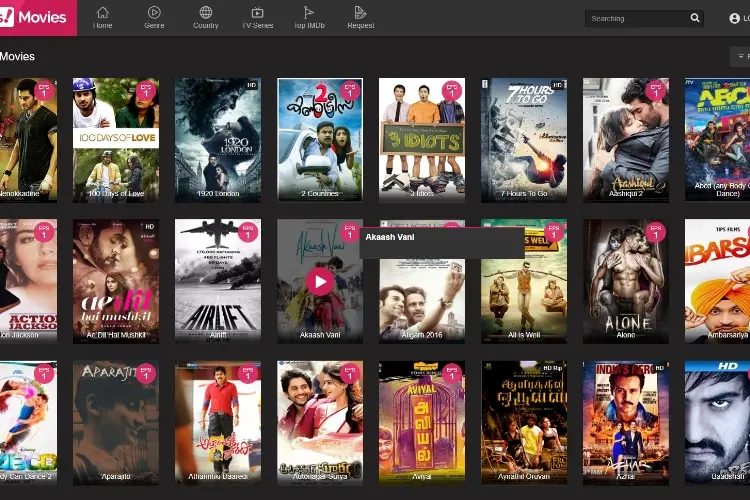This screenshot has height=500, width=750.
Task: Click the HD Rip badge on Ayirathil Oruvan
Action: tap(553, 368)
